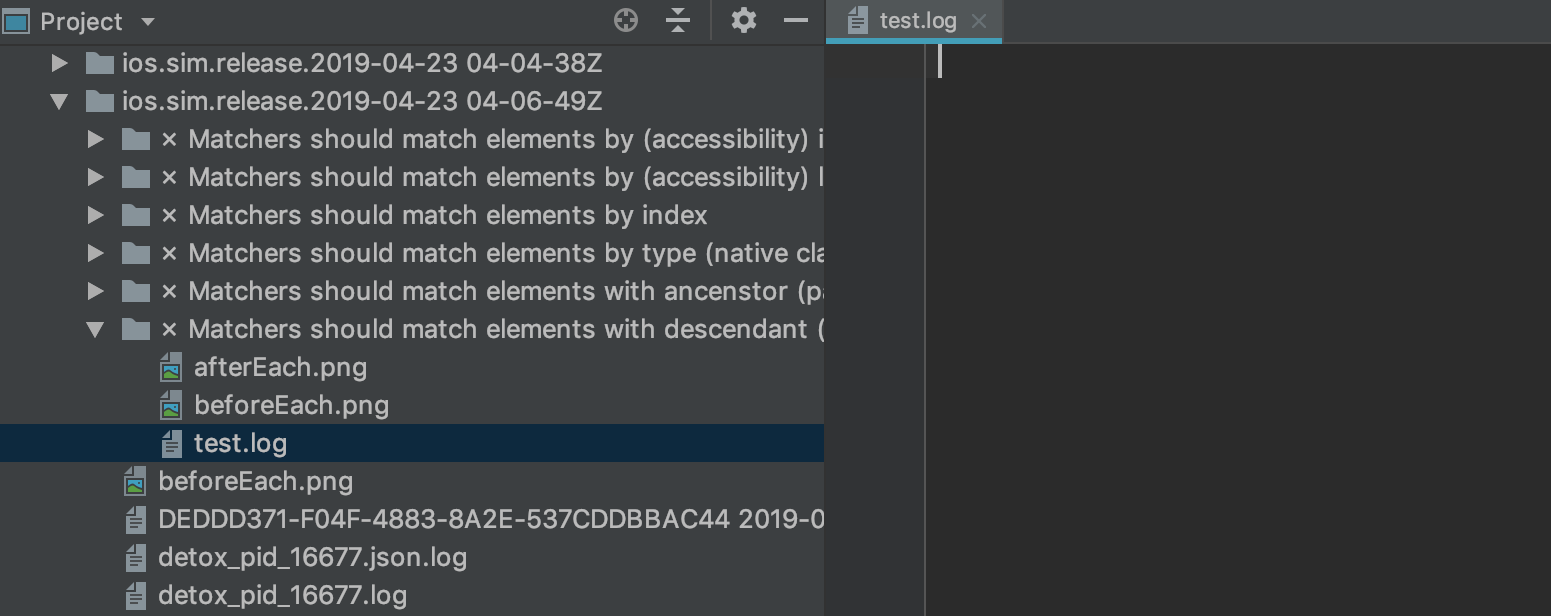
Task: Select the detox_pid_16677.log file
Action: [x=280, y=595]
